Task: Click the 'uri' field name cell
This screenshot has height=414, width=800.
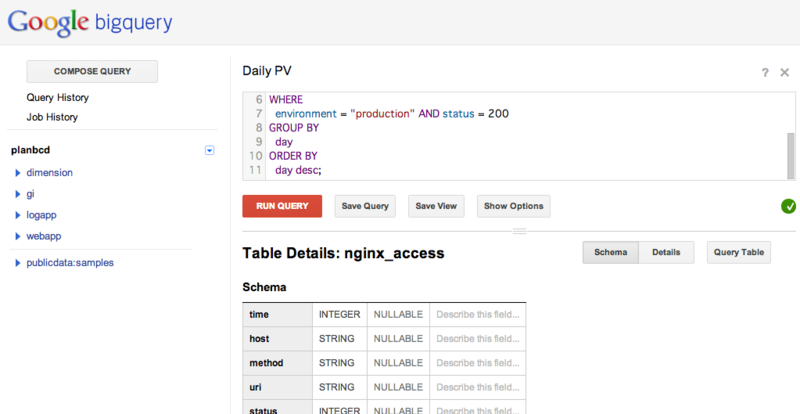Action: pyautogui.click(x=278, y=387)
